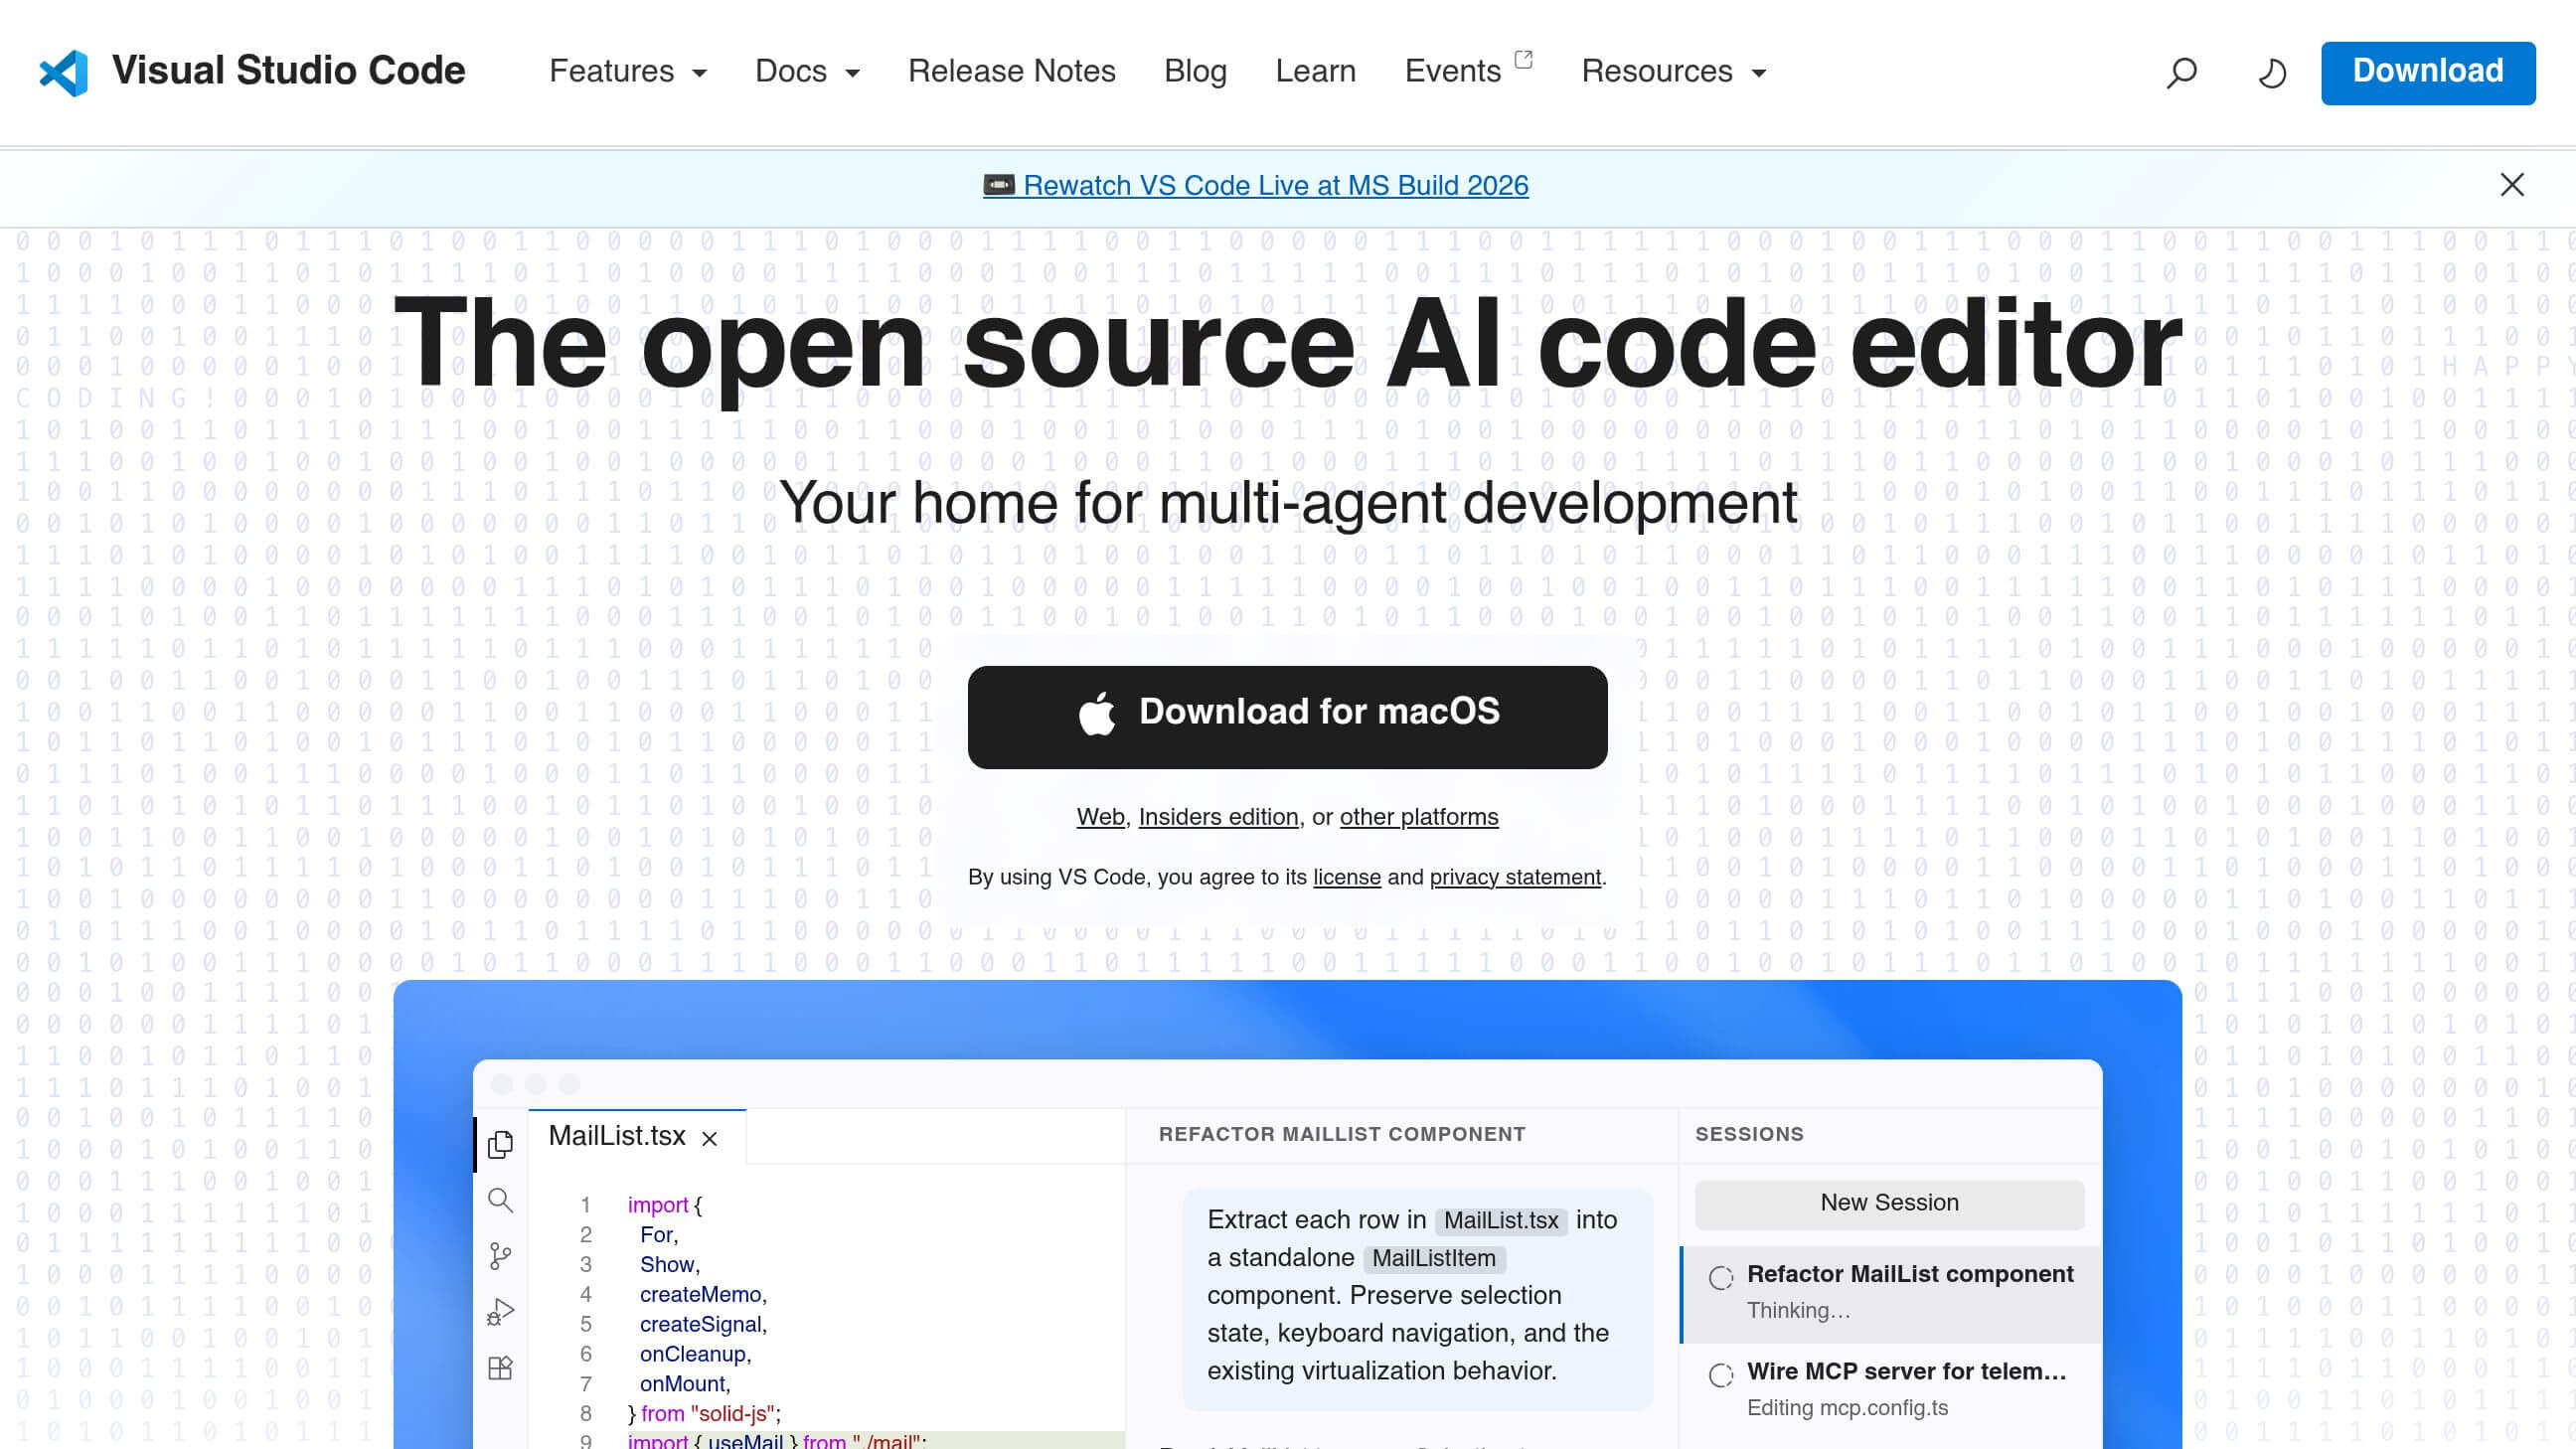
Task: Expand the Docs dropdown menu
Action: point(807,72)
